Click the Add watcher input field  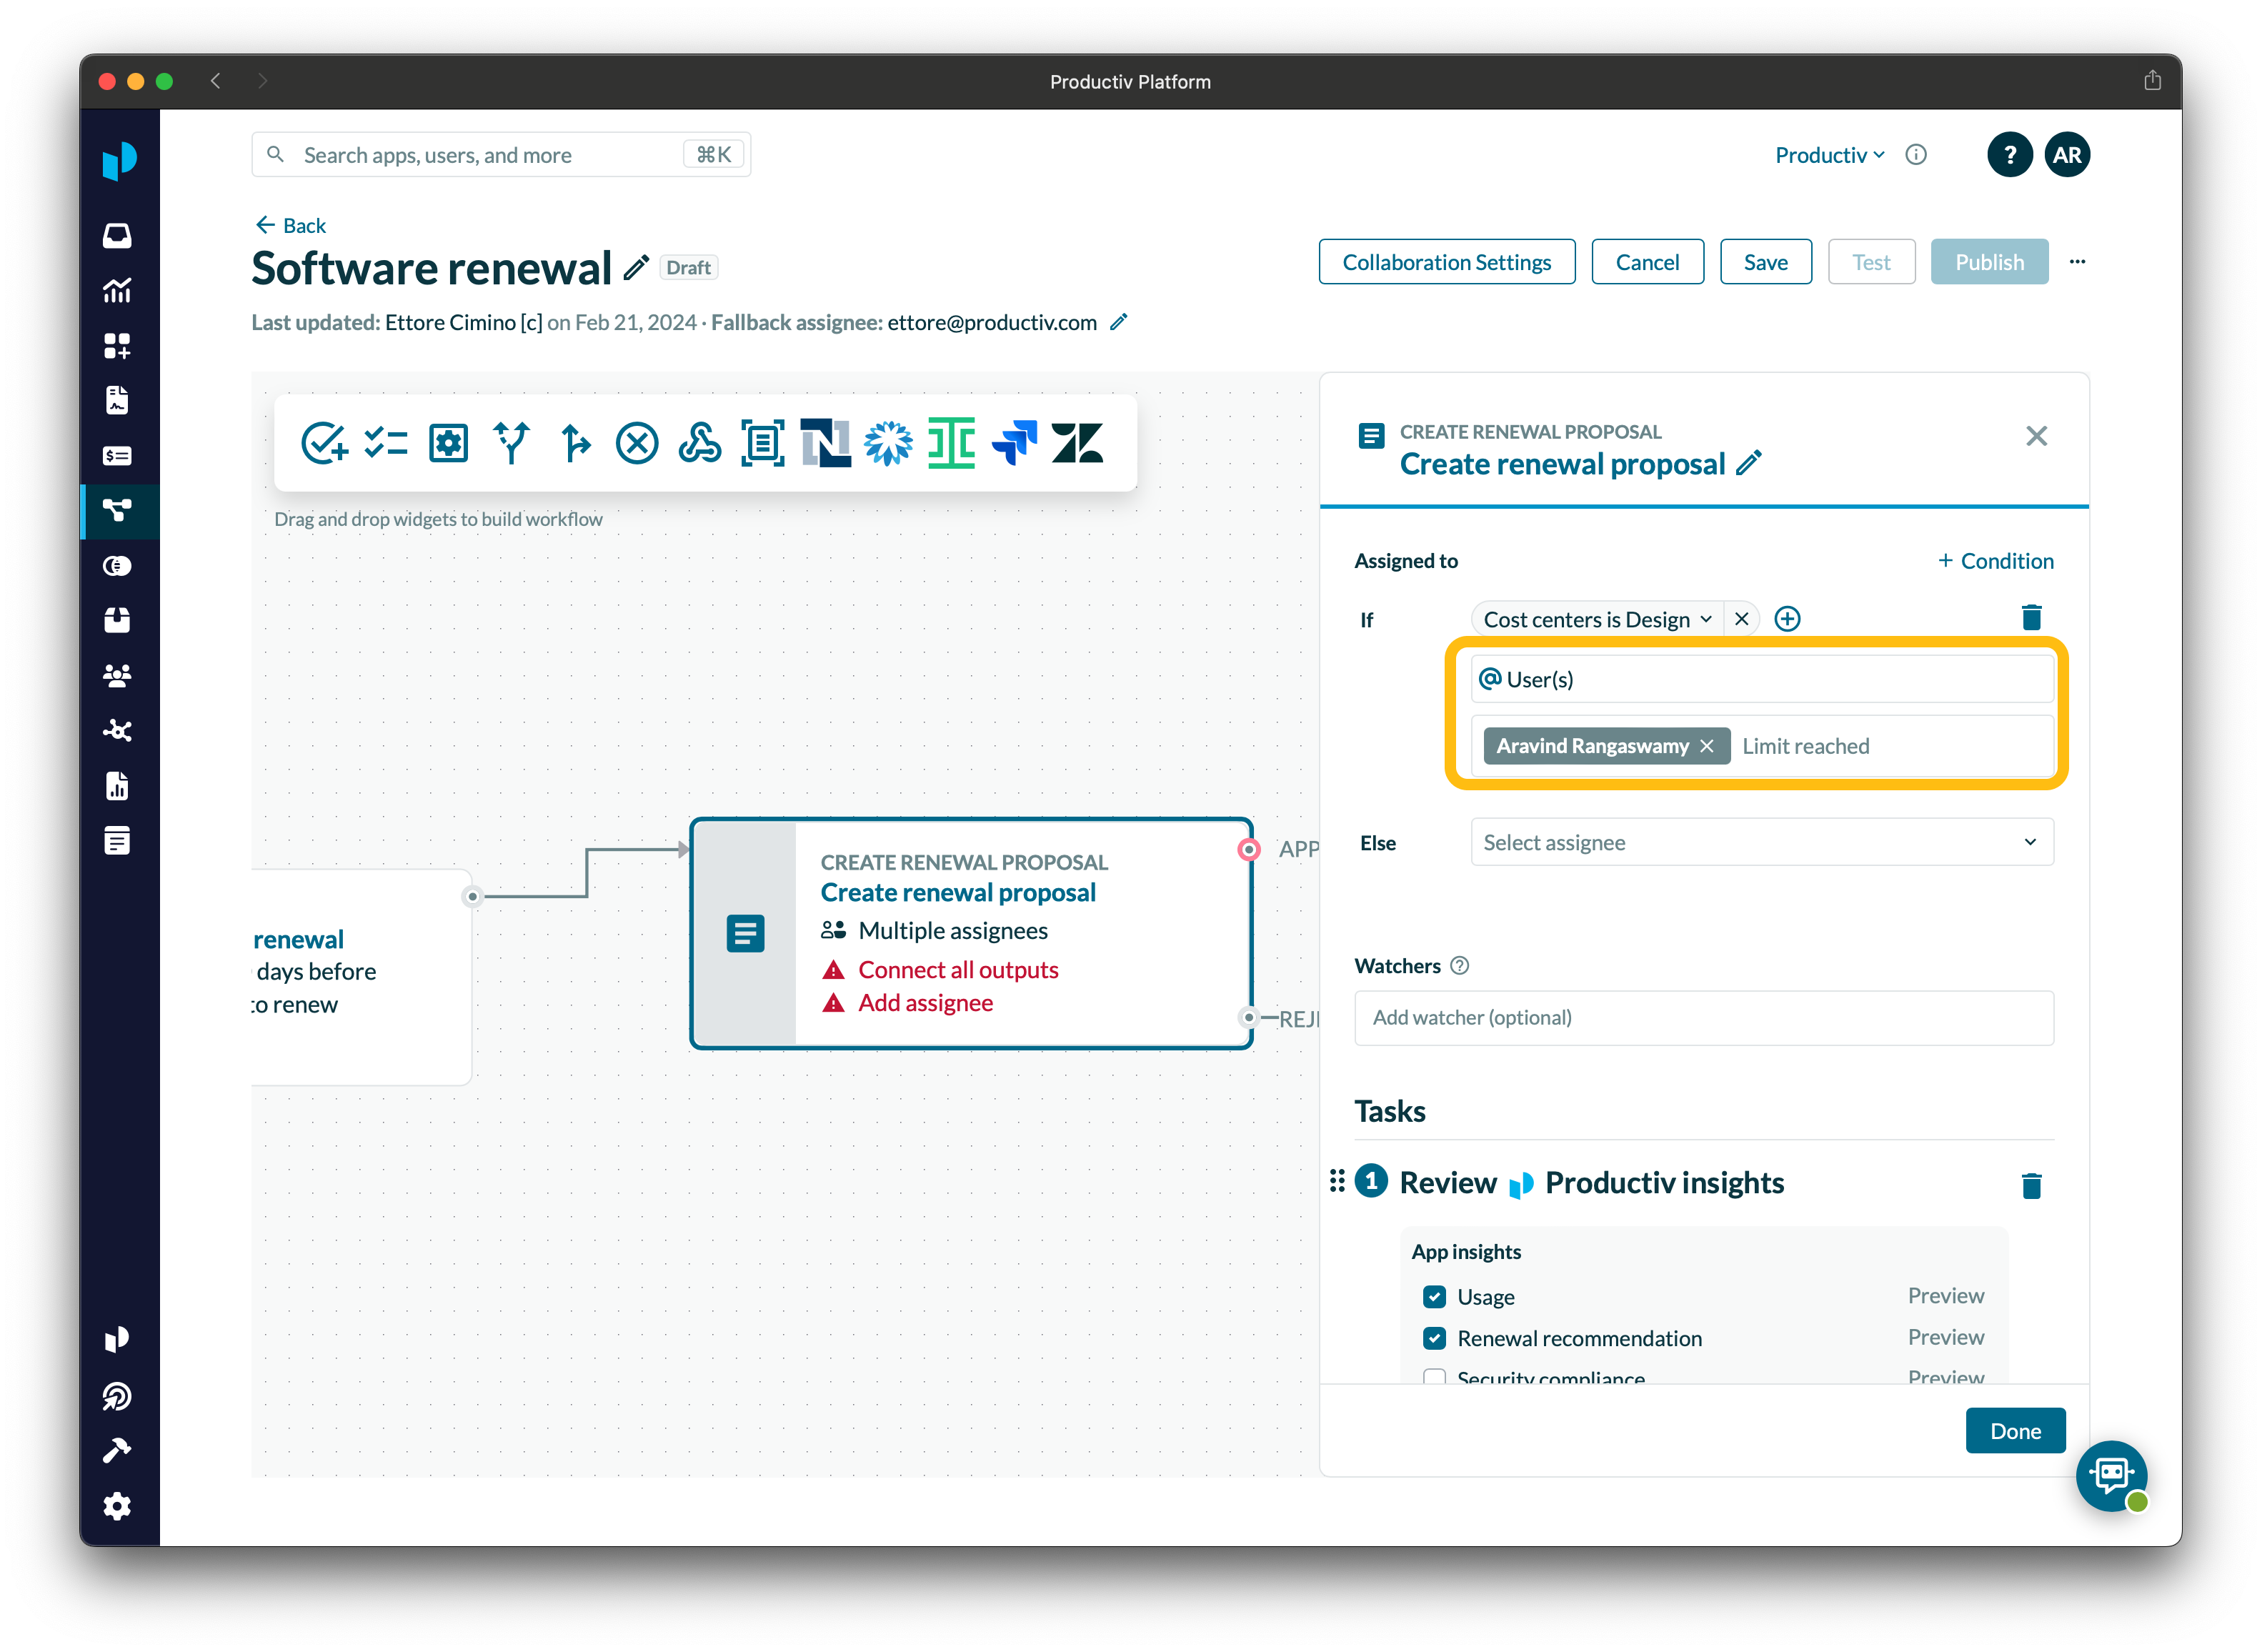click(x=1703, y=1017)
